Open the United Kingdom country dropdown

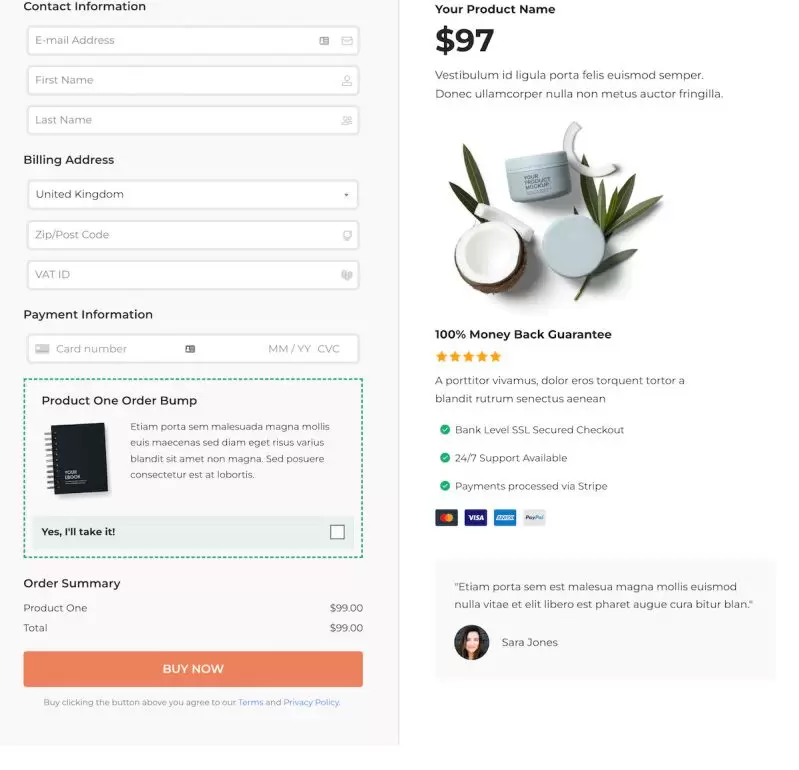click(193, 195)
